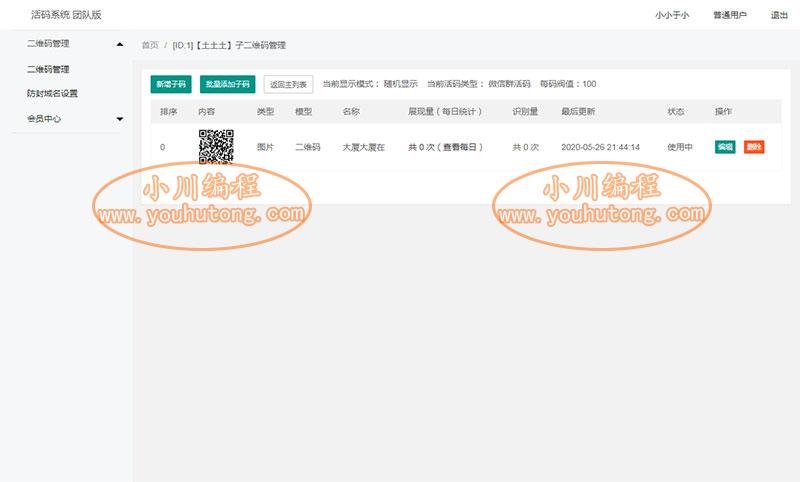Click the 查看每日 link in 展现量 cell
The image size is (800, 482).
click(x=460, y=147)
